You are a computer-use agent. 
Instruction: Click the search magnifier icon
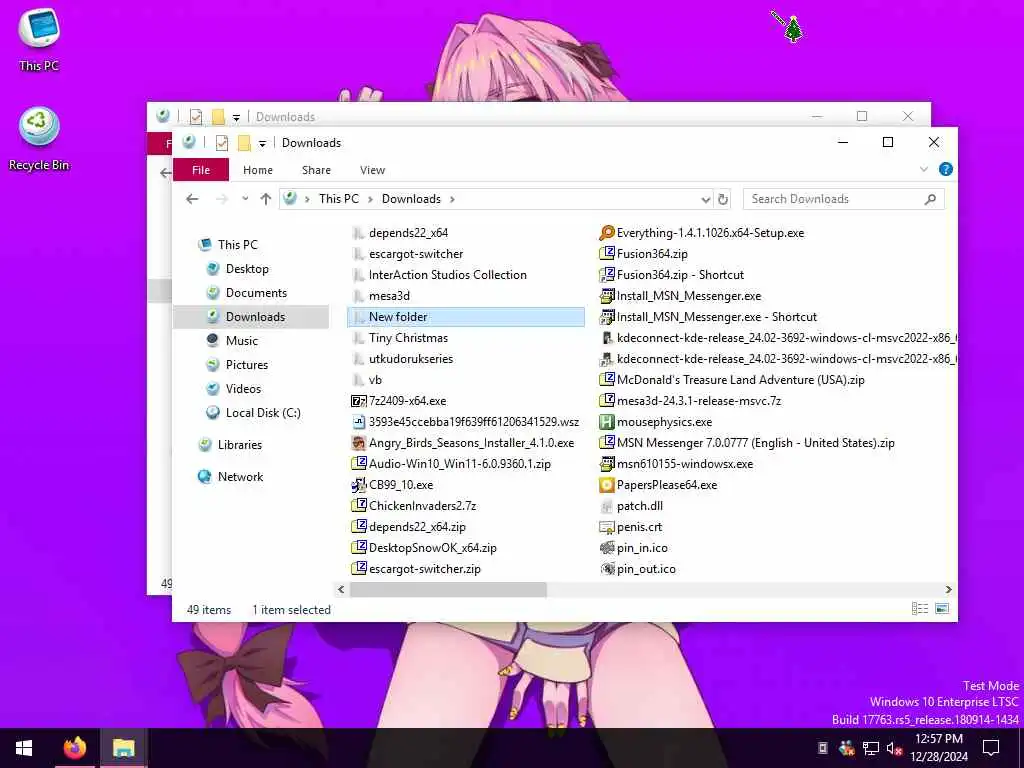pos(930,199)
